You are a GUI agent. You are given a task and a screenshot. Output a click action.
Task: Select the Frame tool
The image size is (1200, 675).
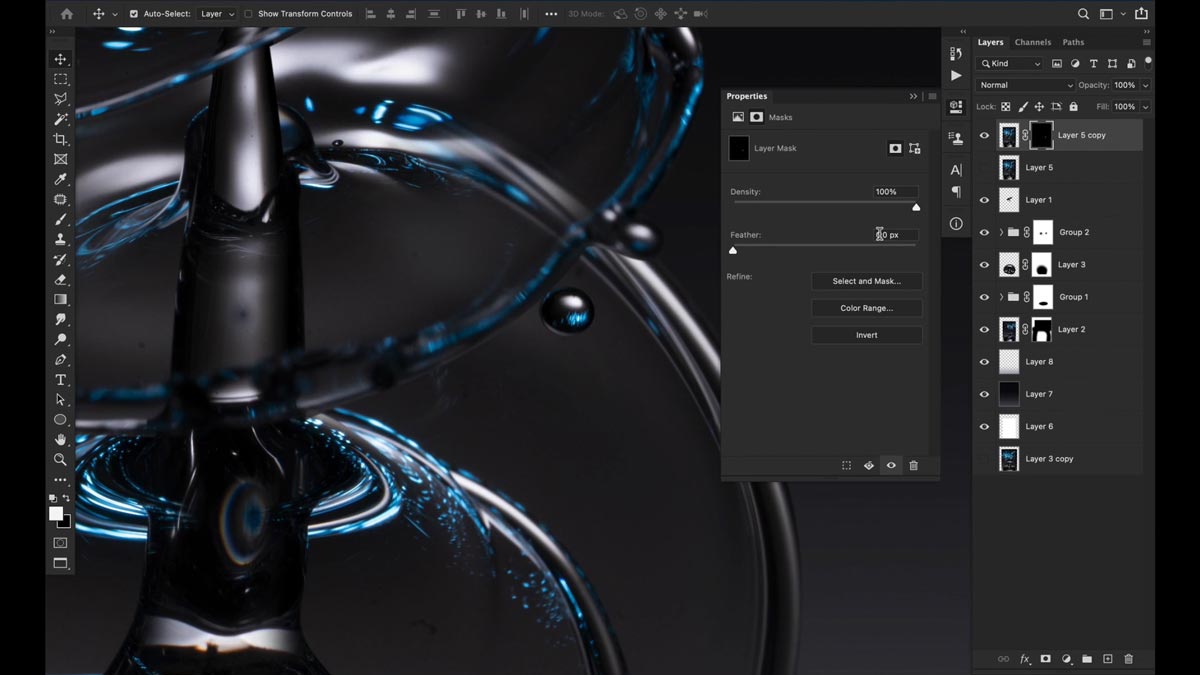tap(61, 159)
